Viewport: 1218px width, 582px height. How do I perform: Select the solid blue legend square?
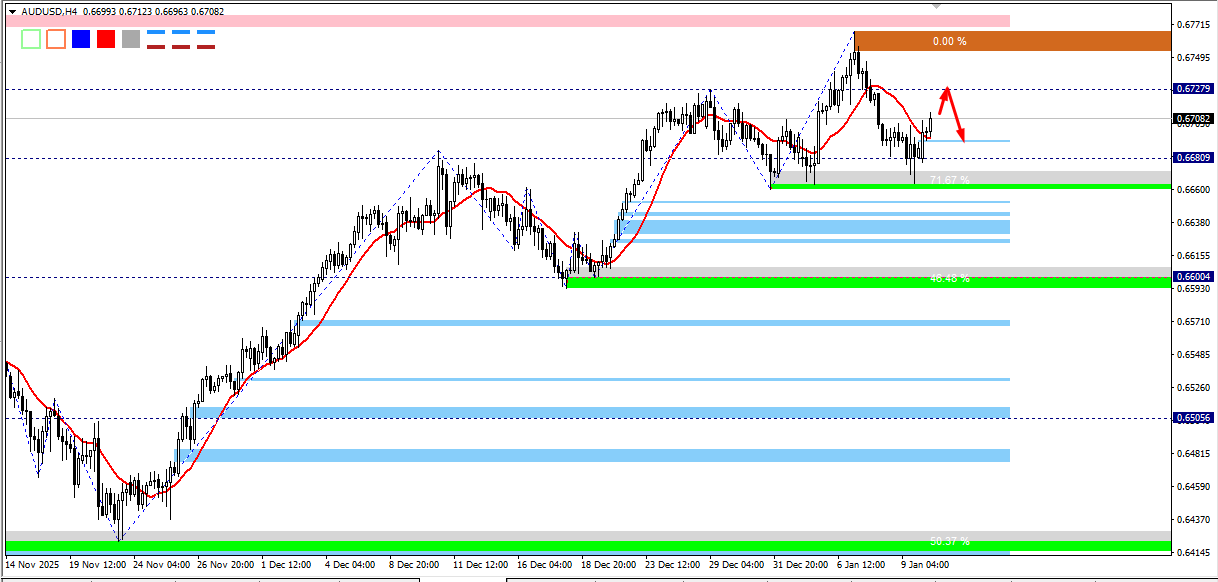point(81,39)
